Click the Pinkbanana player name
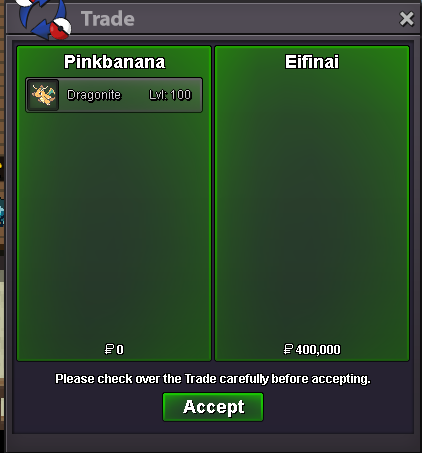The image size is (422, 453). click(114, 62)
